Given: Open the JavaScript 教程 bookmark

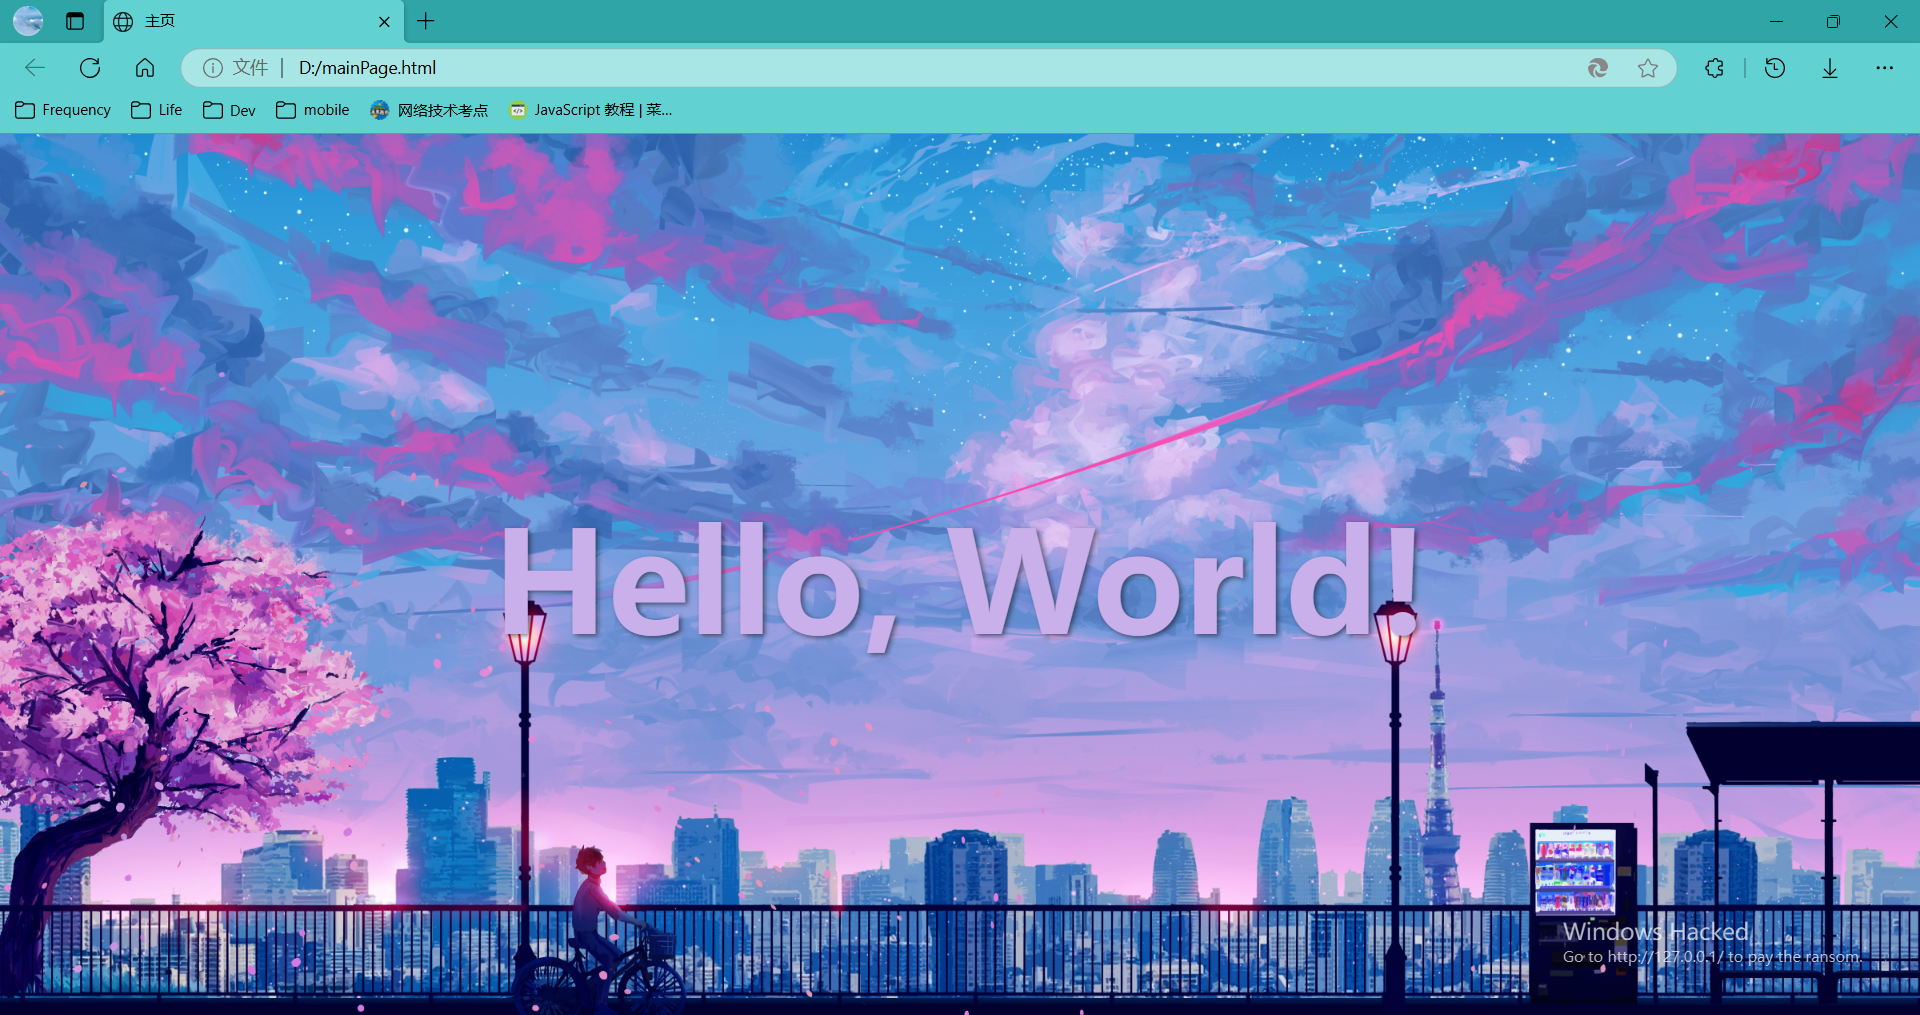Looking at the screenshot, I should pos(590,110).
